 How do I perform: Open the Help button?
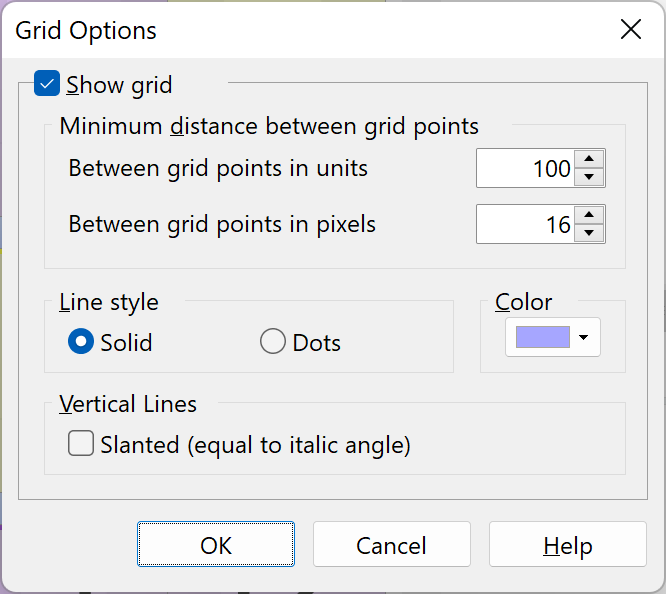click(567, 544)
